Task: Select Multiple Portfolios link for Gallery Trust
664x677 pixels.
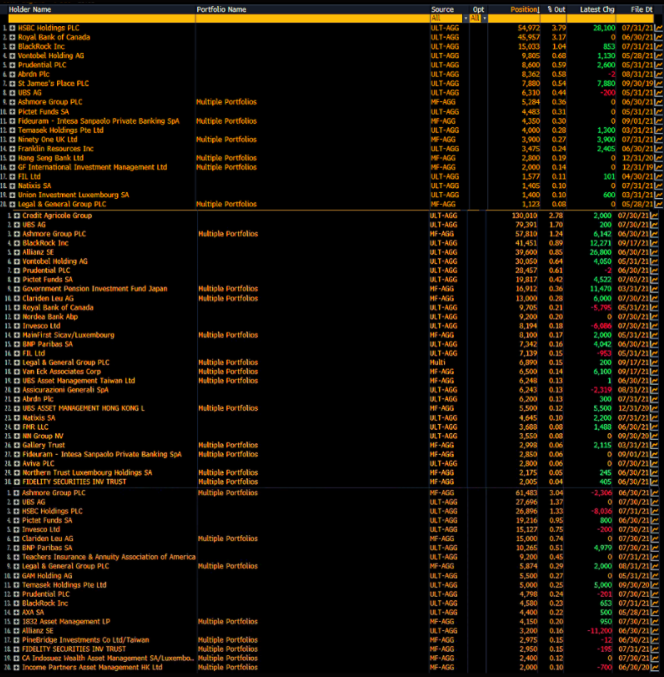Action: (x=228, y=445)
